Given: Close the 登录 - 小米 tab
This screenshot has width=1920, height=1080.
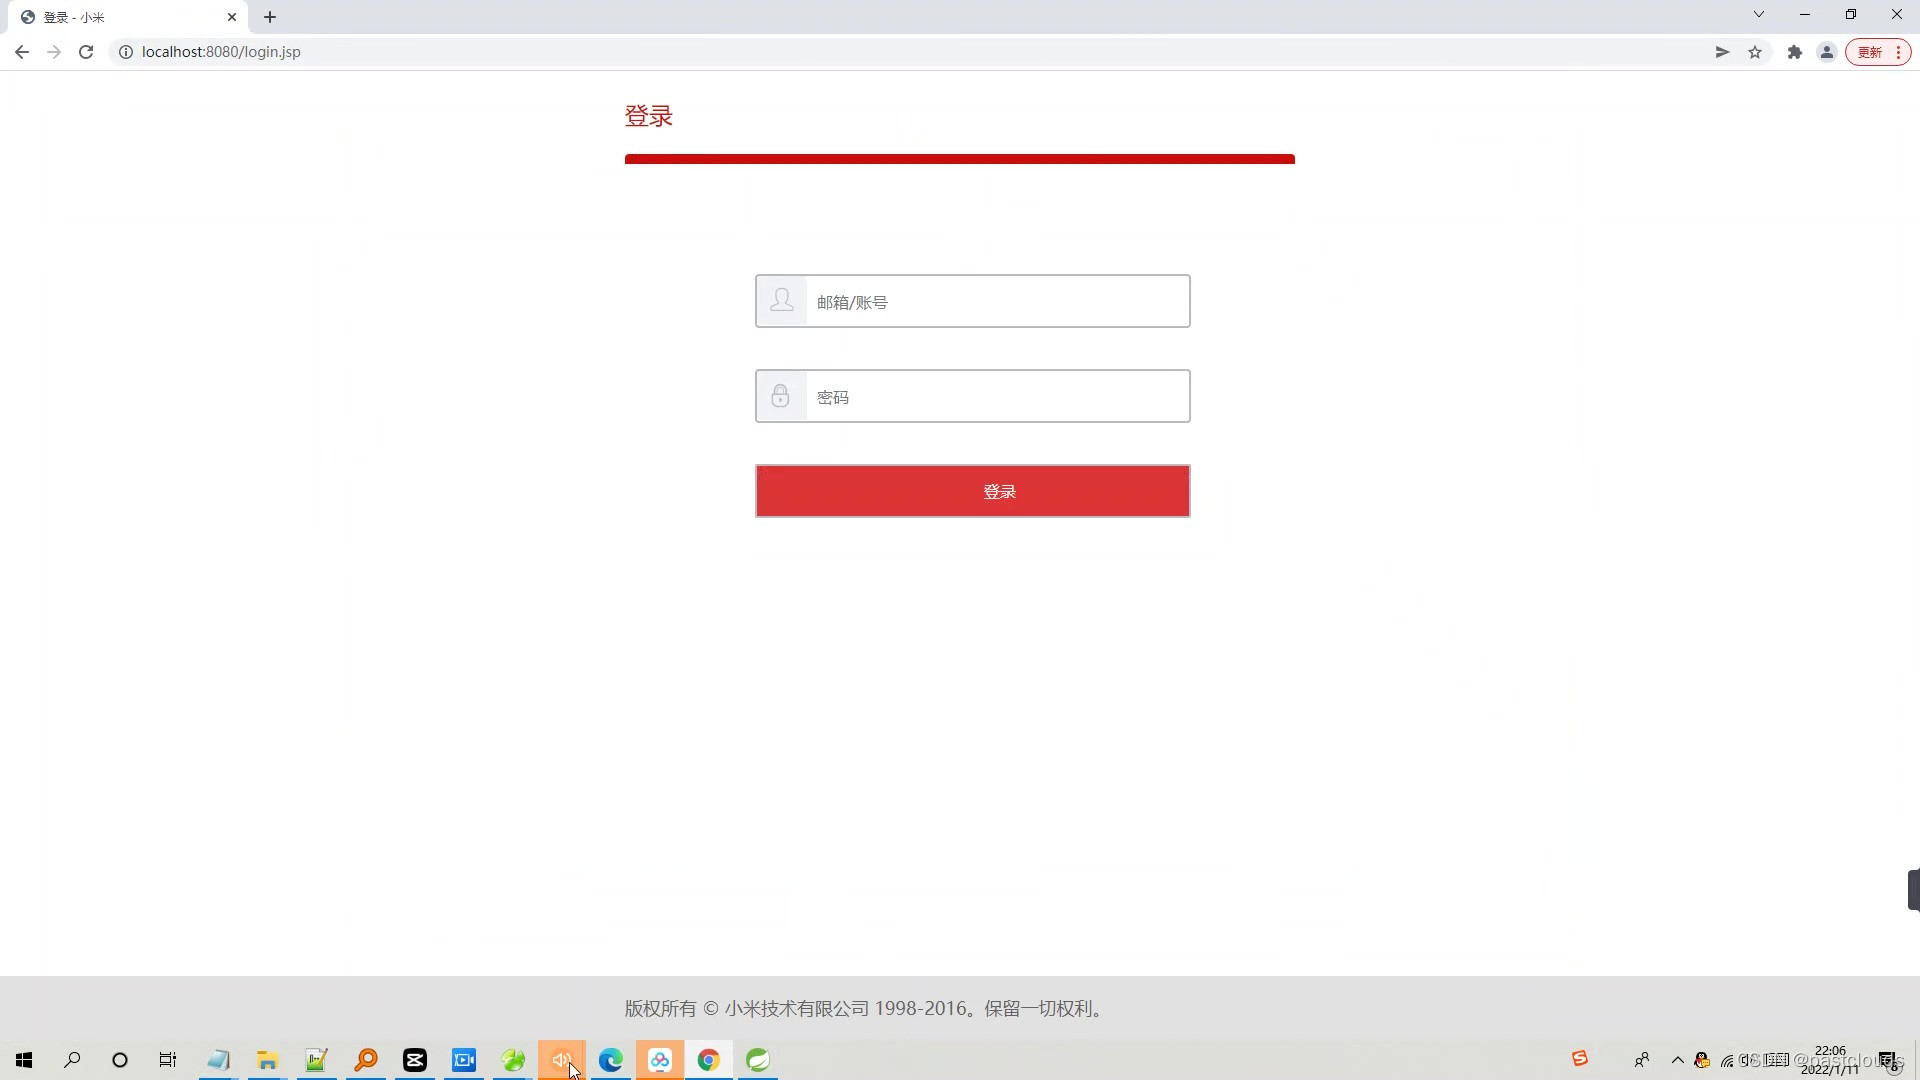Looking at the screenshot, I should tap(232, 17).
